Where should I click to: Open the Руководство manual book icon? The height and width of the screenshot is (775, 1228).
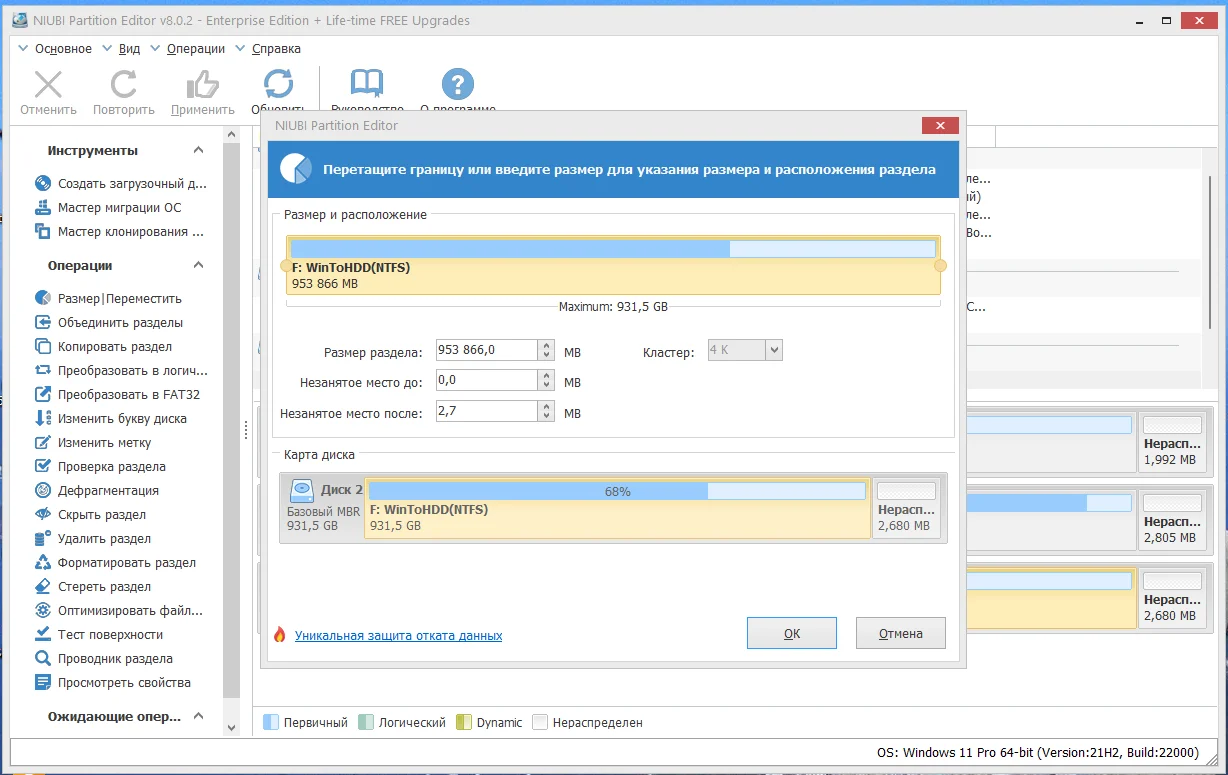point(367,84)
